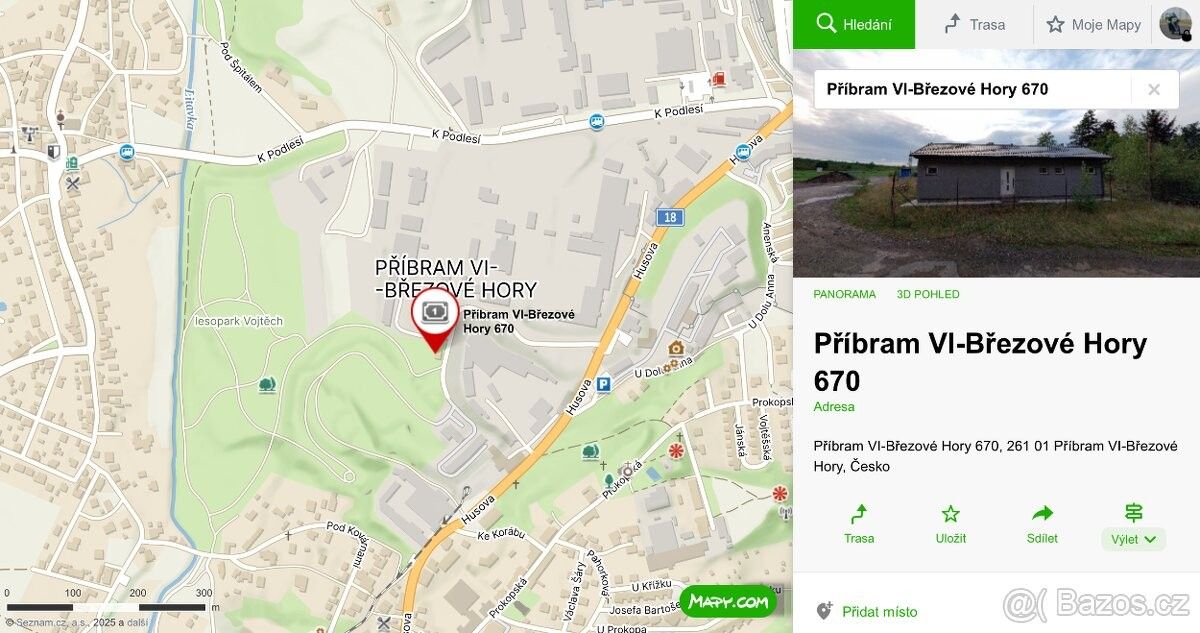Save the place with the Uložit star icon

coord(950,515)
